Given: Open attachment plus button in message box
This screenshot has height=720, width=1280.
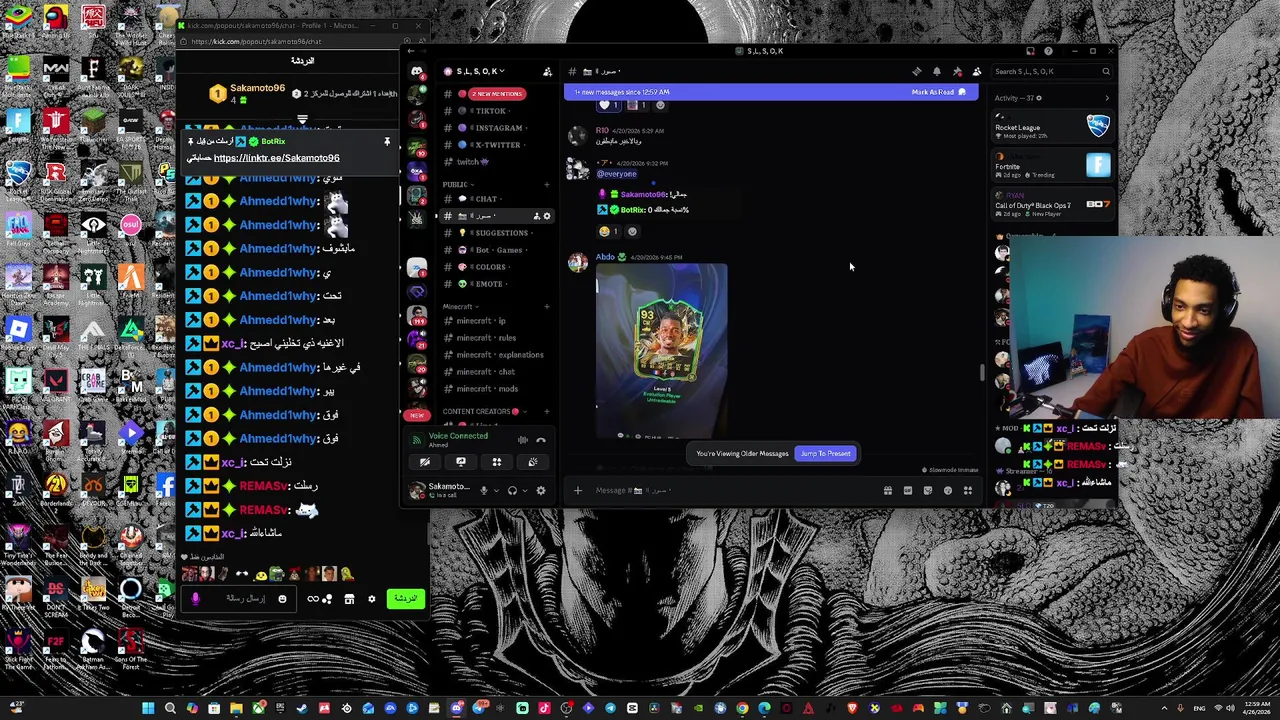Looking at the screenshot, I should point(577,490).
